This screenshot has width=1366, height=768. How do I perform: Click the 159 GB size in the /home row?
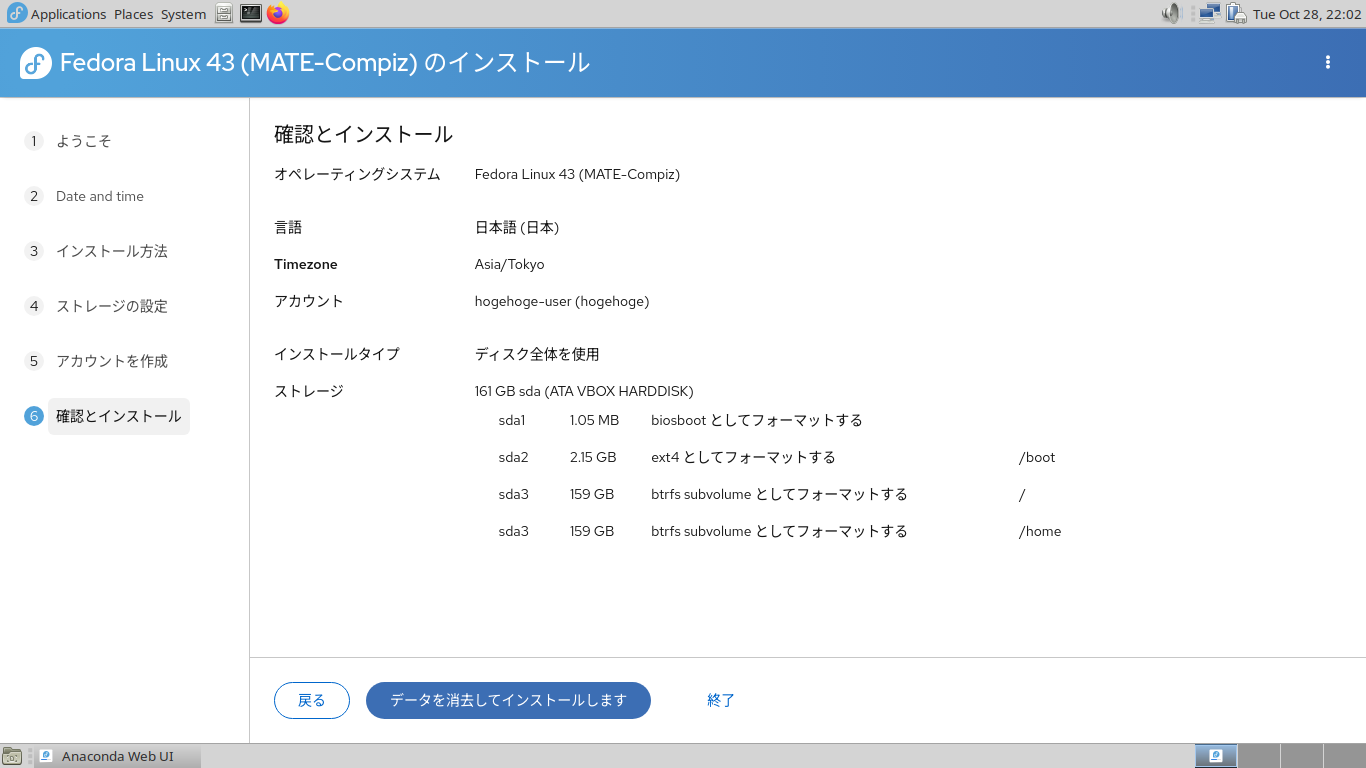[592, 531]
